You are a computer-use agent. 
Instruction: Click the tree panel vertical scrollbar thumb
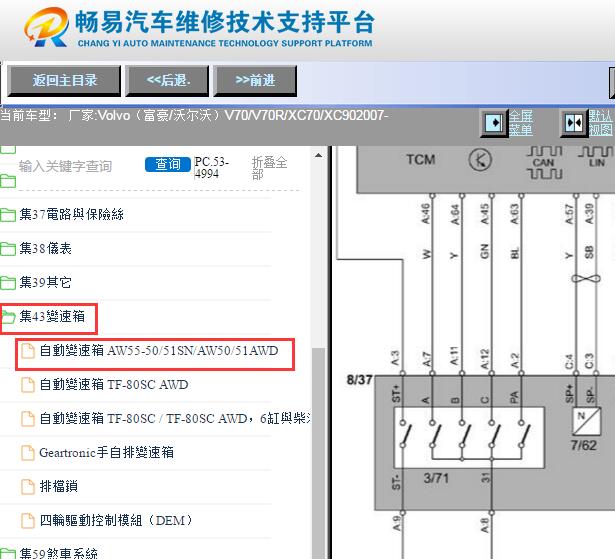tap(318, 453)
